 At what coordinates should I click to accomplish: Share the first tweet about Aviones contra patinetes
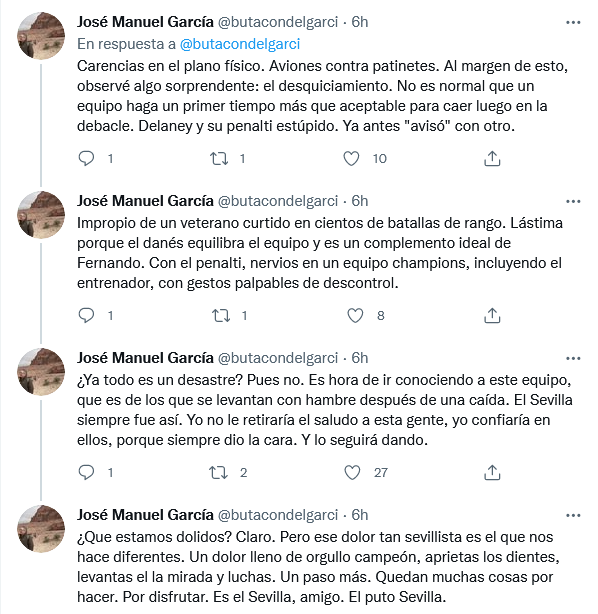pos(492,159)
